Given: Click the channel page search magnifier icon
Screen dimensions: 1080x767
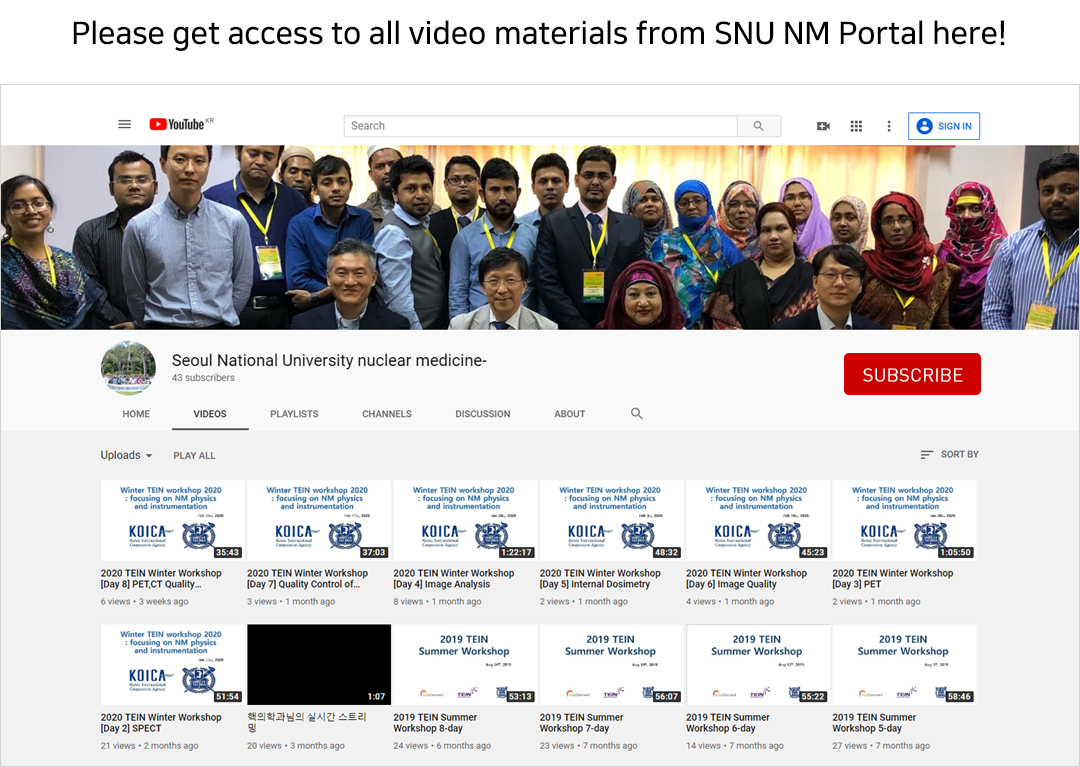Looking at the screenshot, I should pyautogui.click(x=636, y=413).
